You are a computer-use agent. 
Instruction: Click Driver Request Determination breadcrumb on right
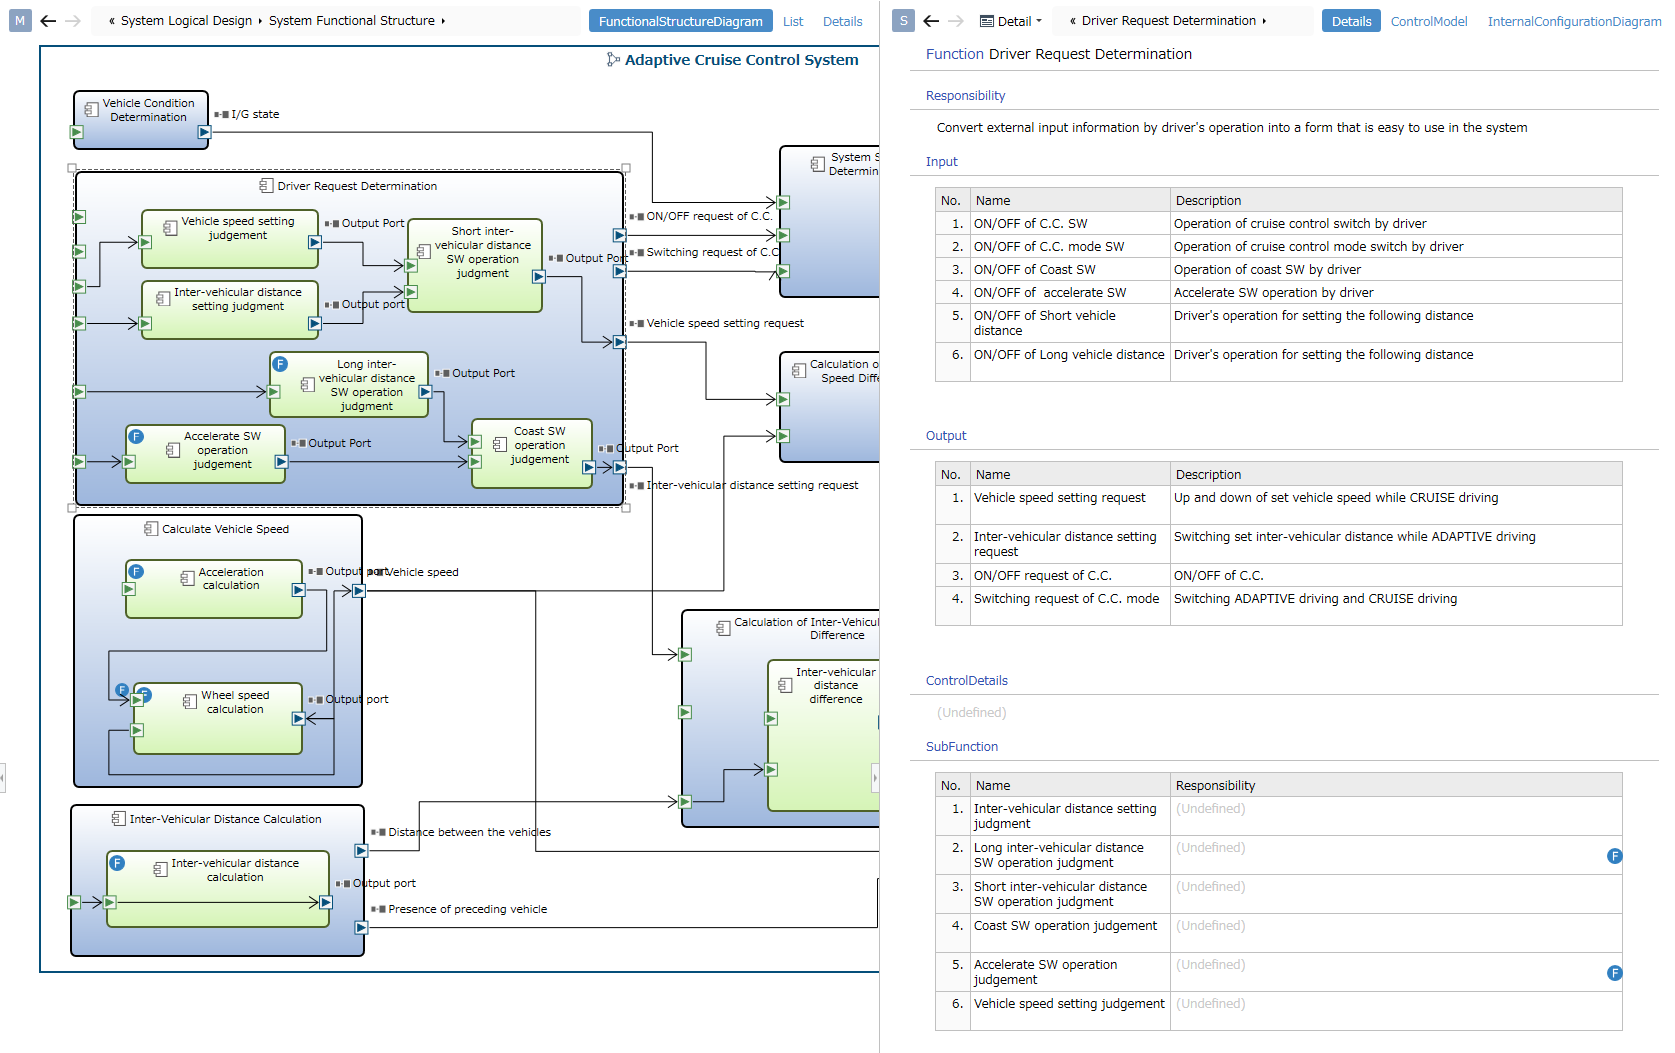pyautogui.click(x=1169, y=21)
